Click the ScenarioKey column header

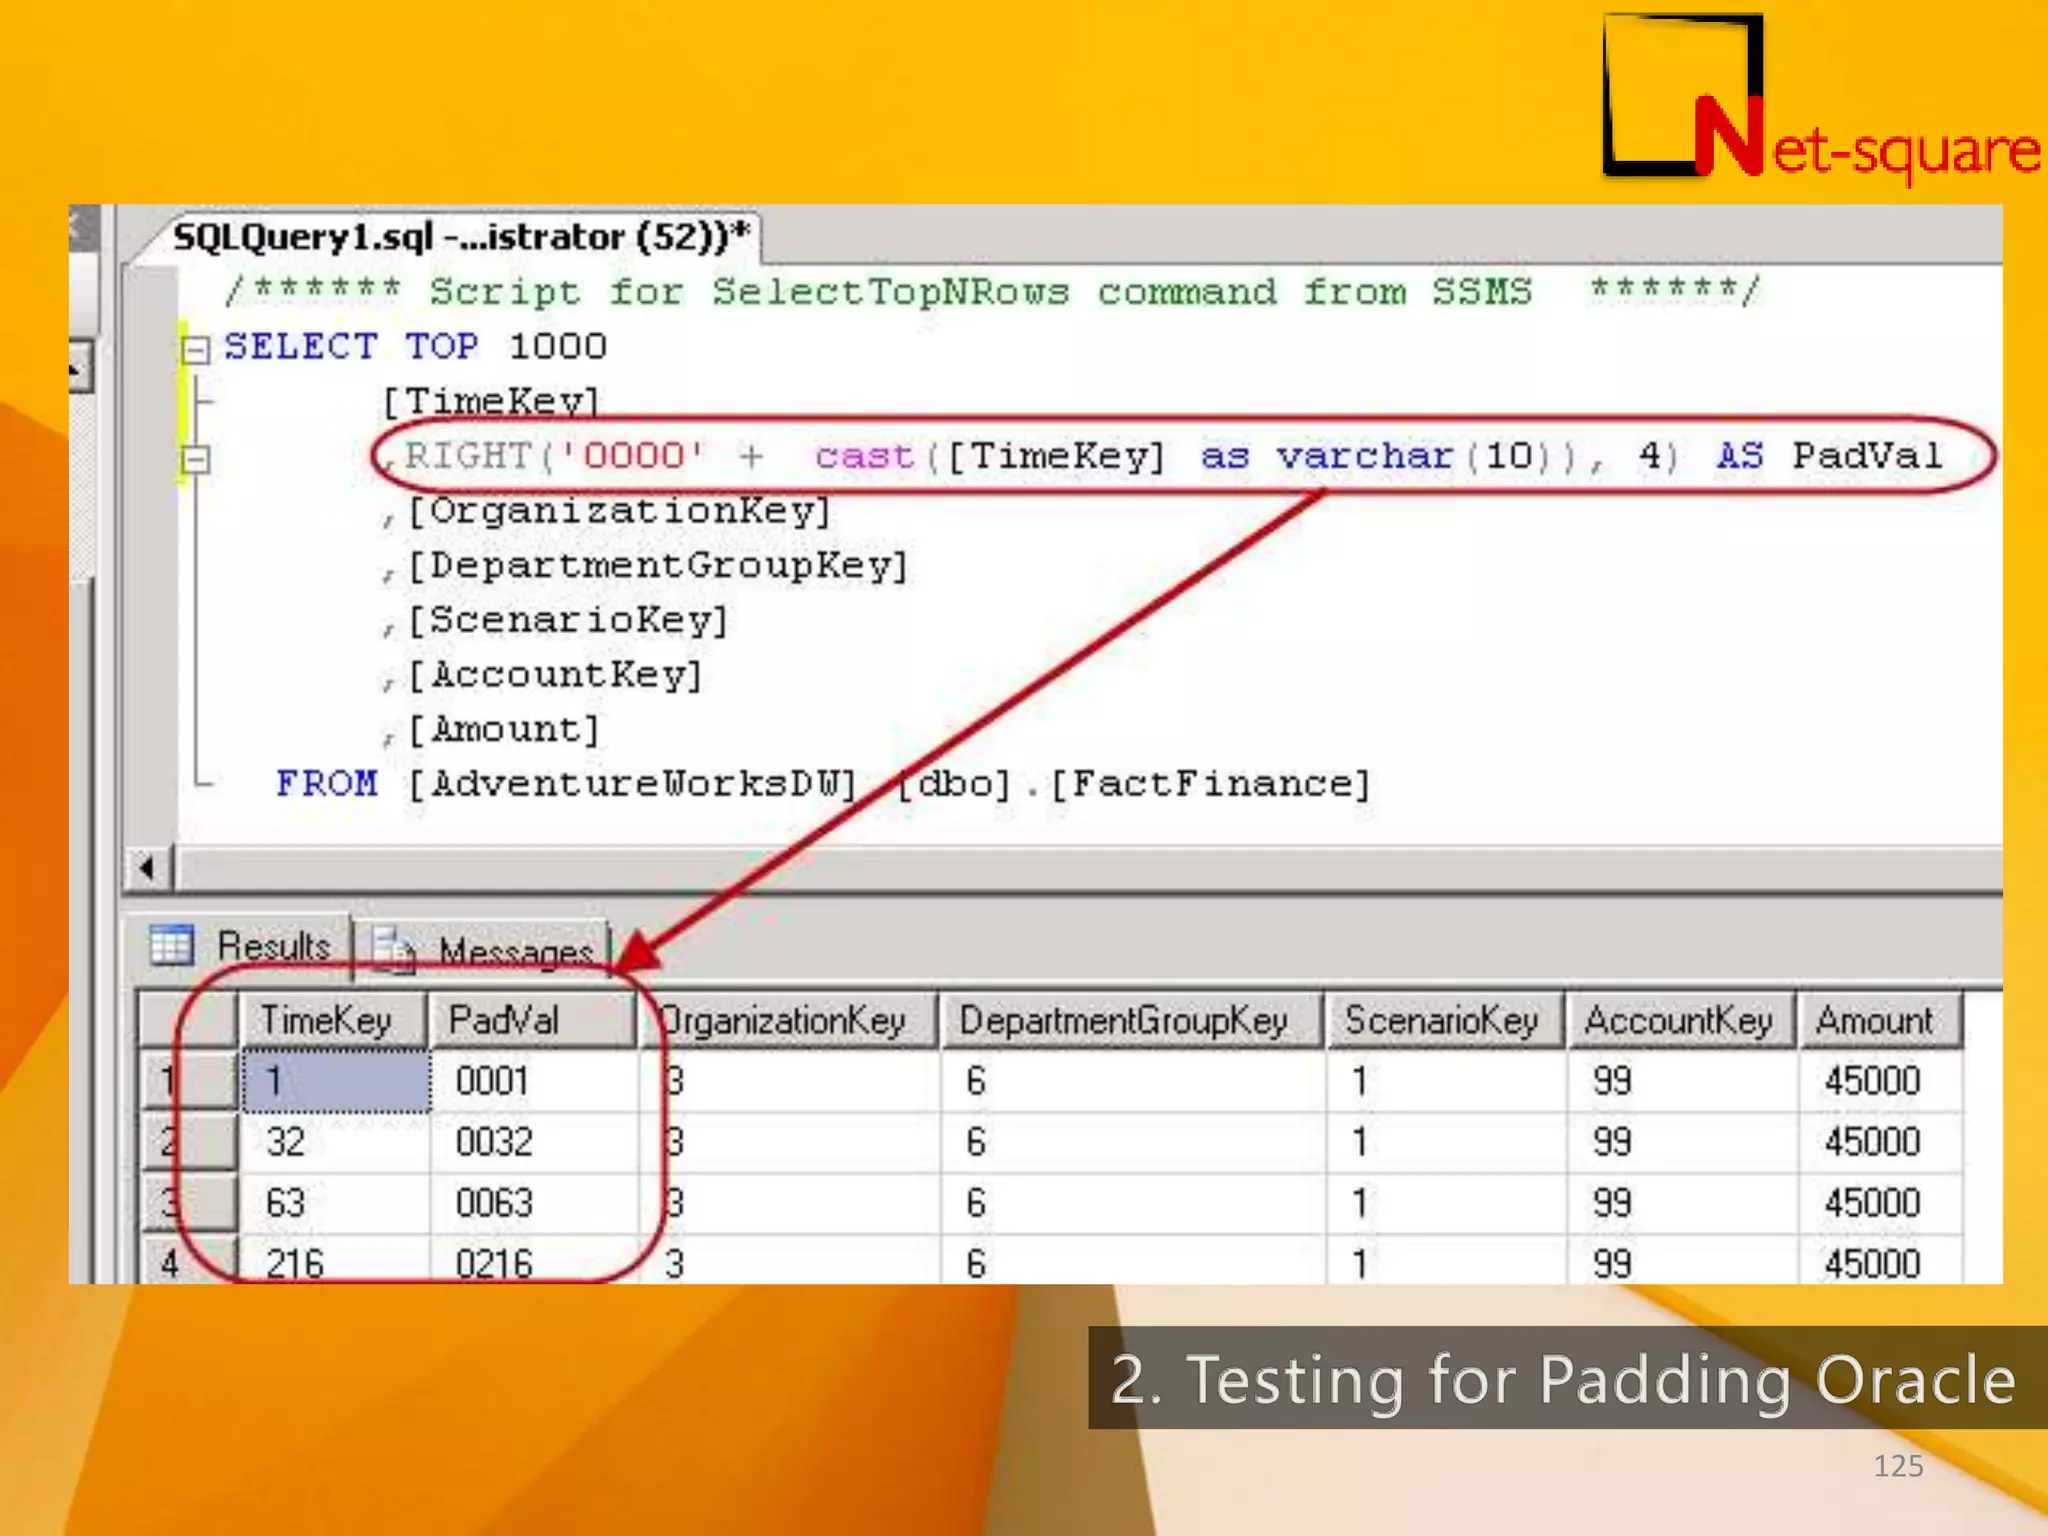coord(1440,1020)
